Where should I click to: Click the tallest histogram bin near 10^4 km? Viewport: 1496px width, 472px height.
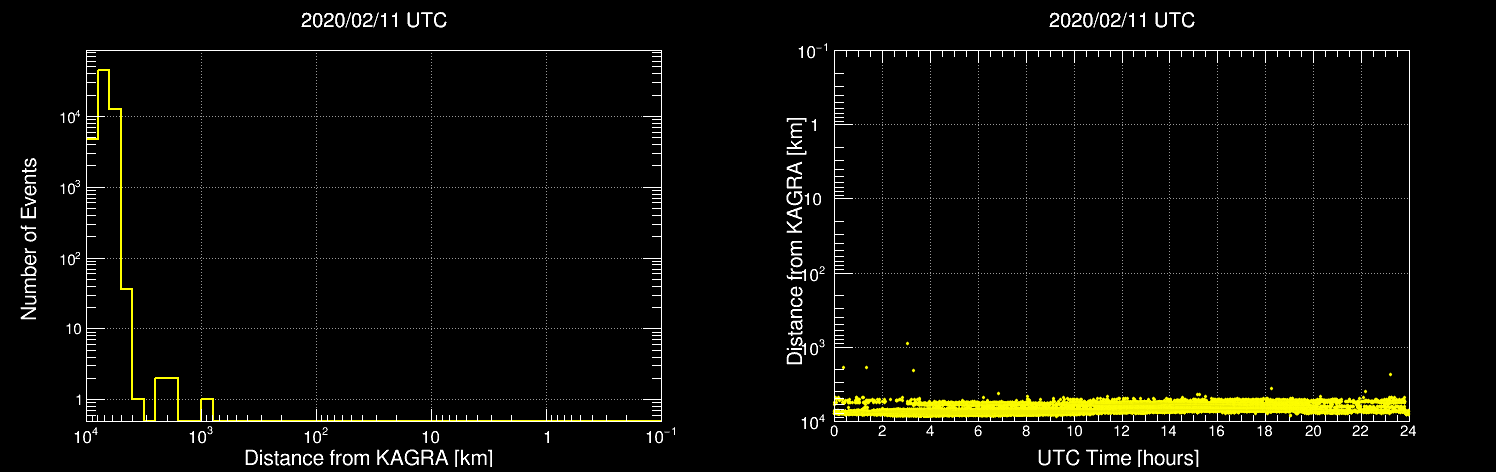(x=103, y=245)
